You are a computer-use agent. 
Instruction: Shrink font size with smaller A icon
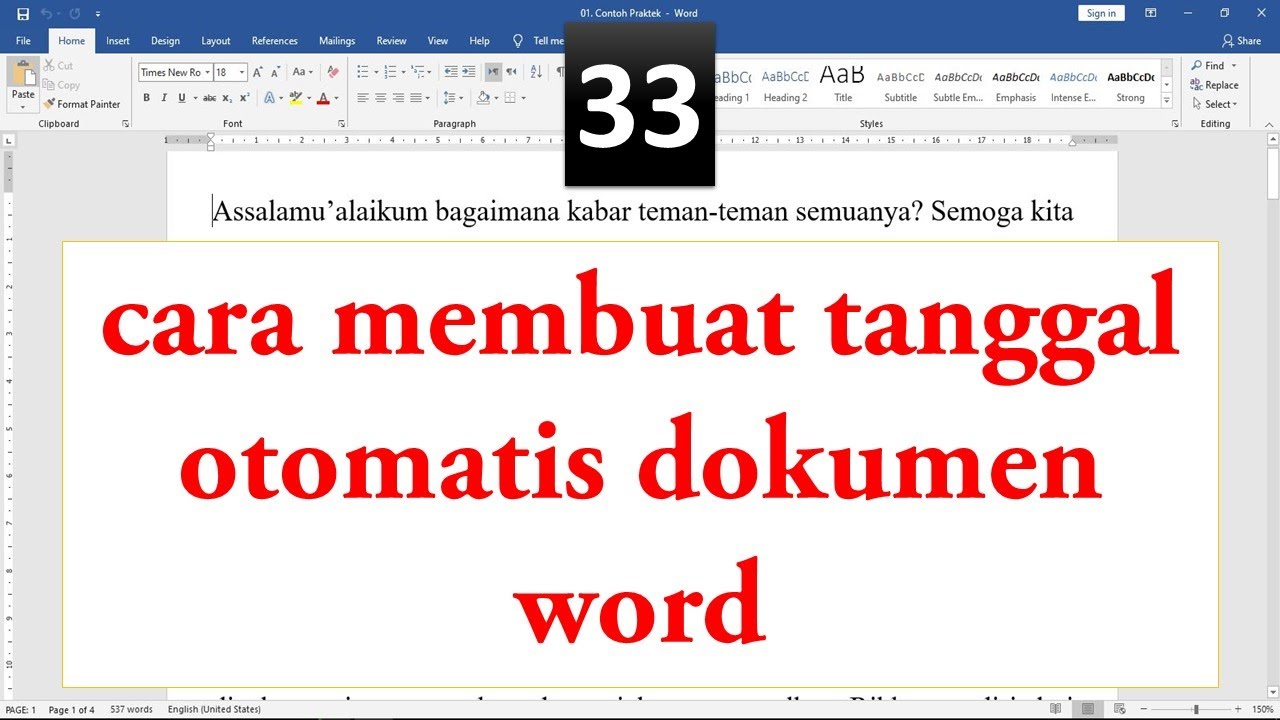[276, 72]
